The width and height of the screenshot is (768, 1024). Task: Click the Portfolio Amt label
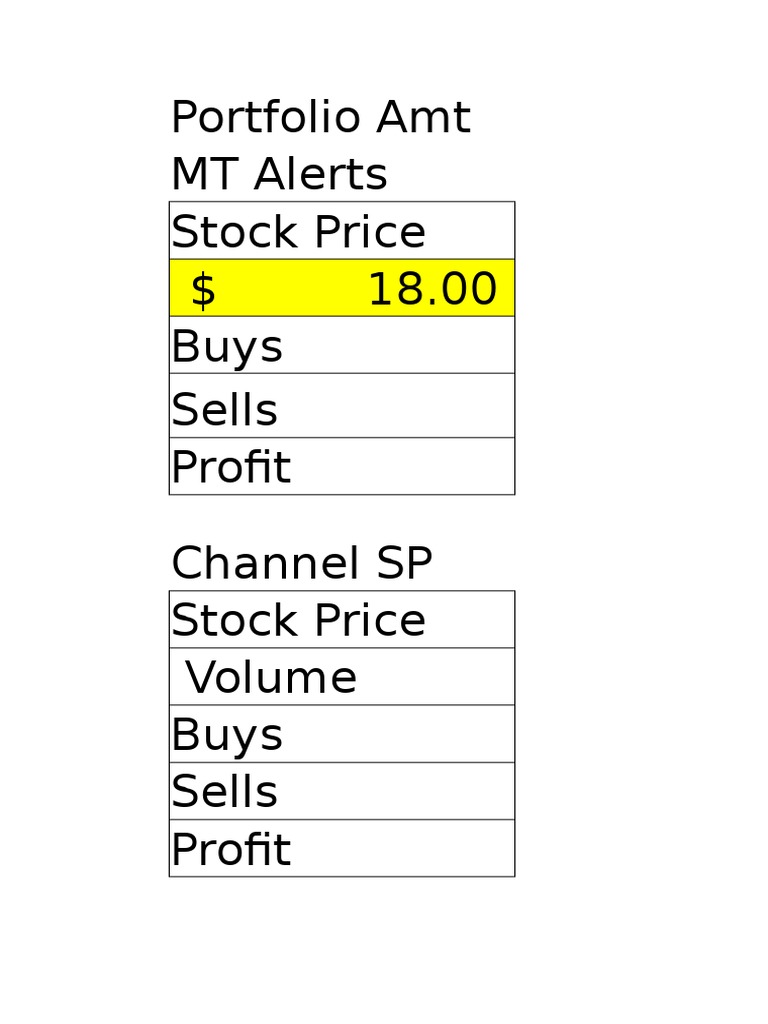(x=320, y=119)
